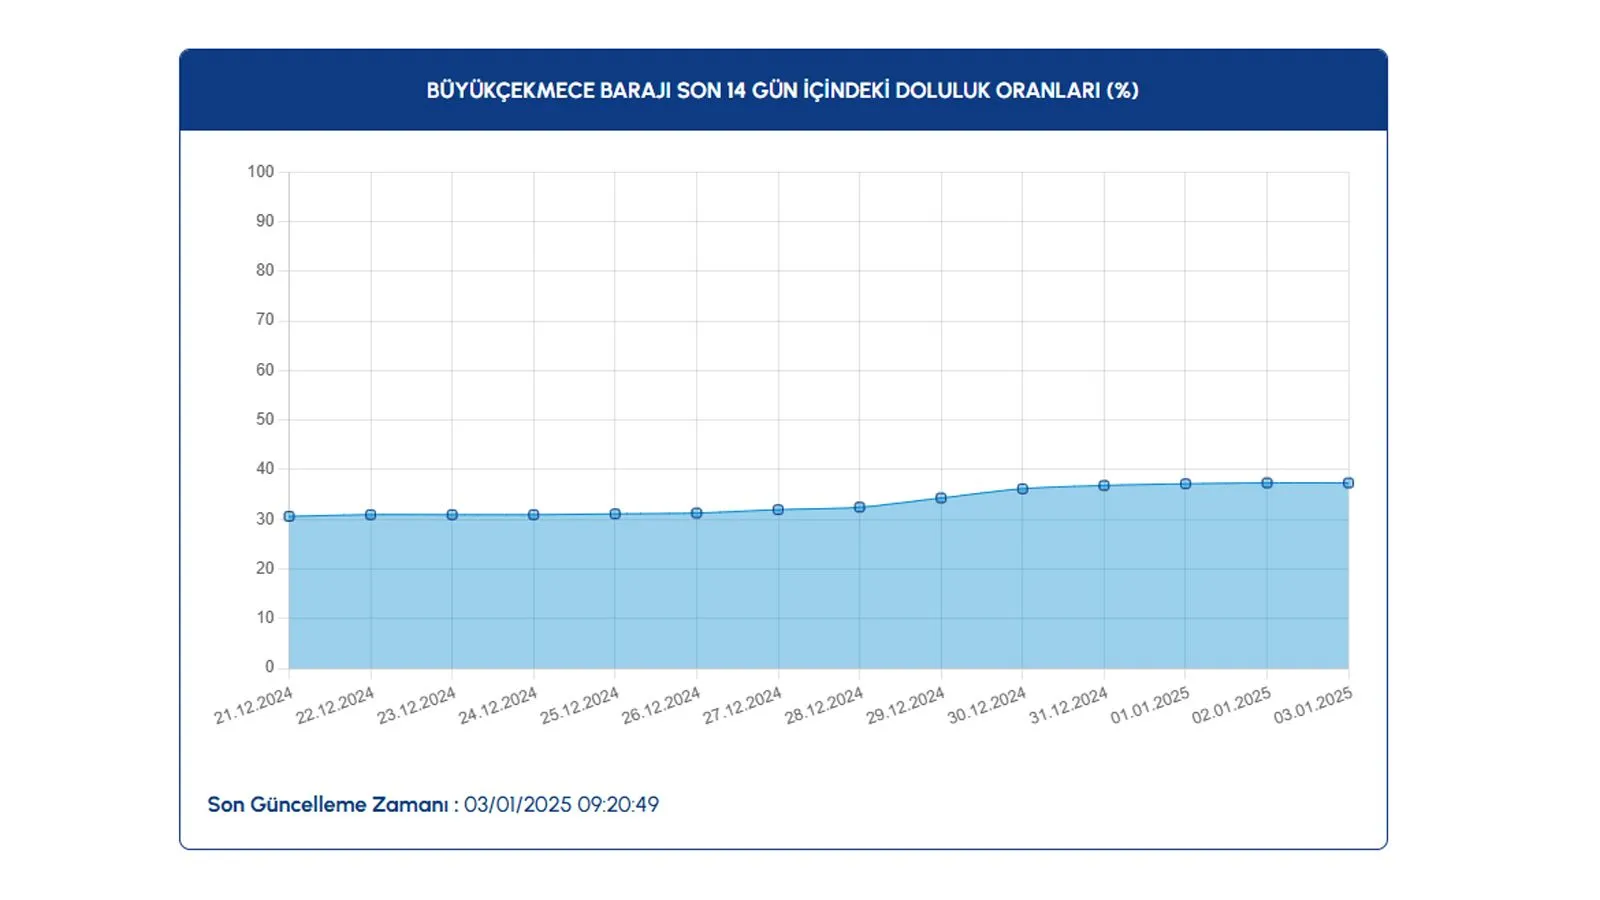Click the x-axis label 25.12.2024
Viewport: 1600px width, 900px height.
(x=579, y=705)
